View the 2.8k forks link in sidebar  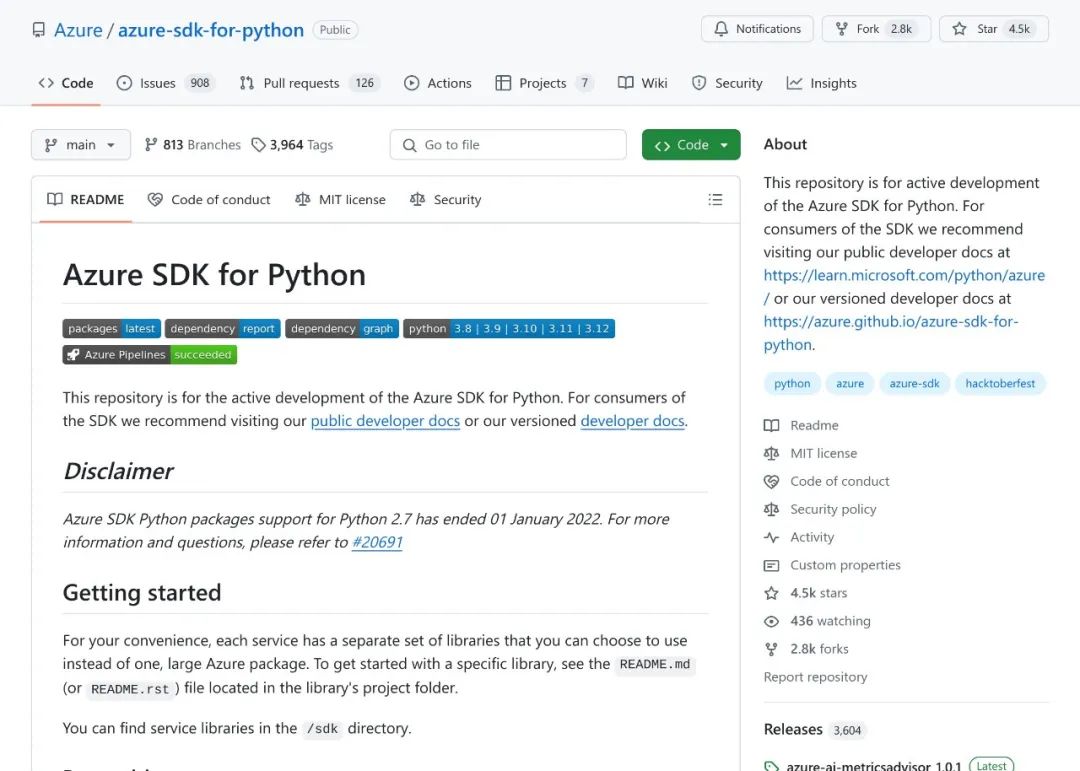820,649
